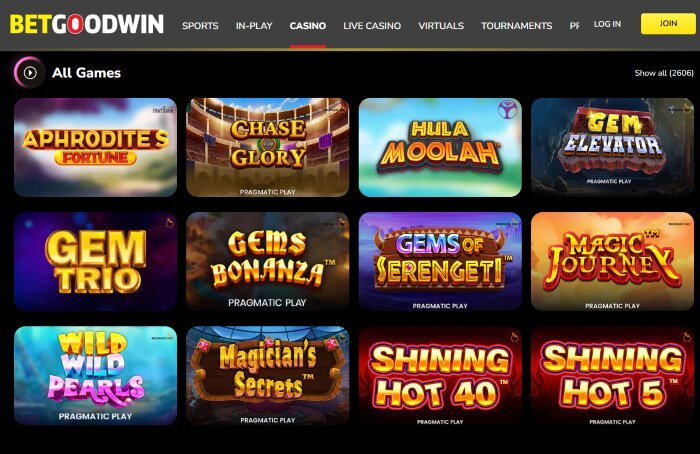Click provider badge icon on Hula Moolah tile
This screenshot has height=454, width=700.
pyautogui.click(x=508, y=109)
